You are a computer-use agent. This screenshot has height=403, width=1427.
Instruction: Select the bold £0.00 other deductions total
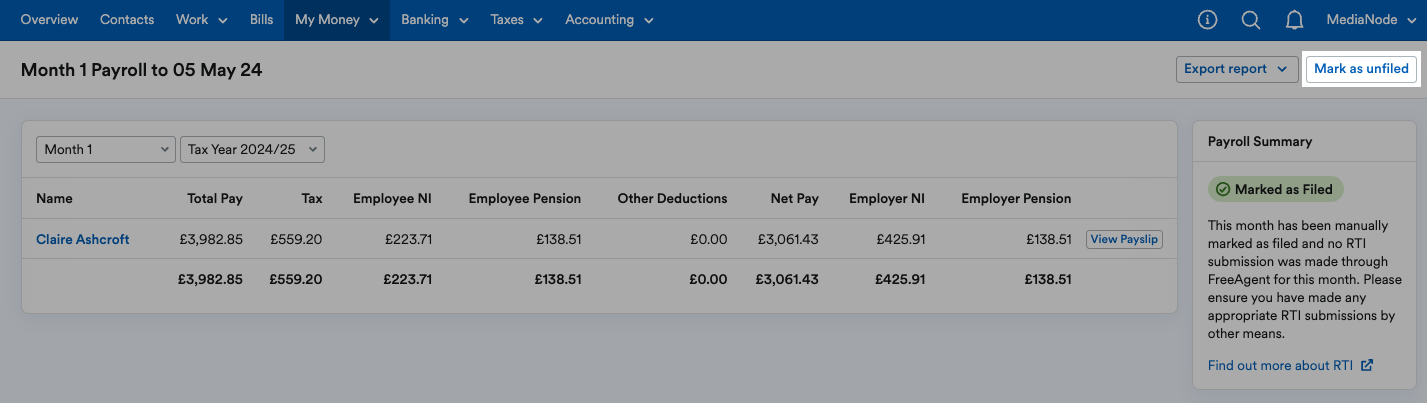click(708, 279)
